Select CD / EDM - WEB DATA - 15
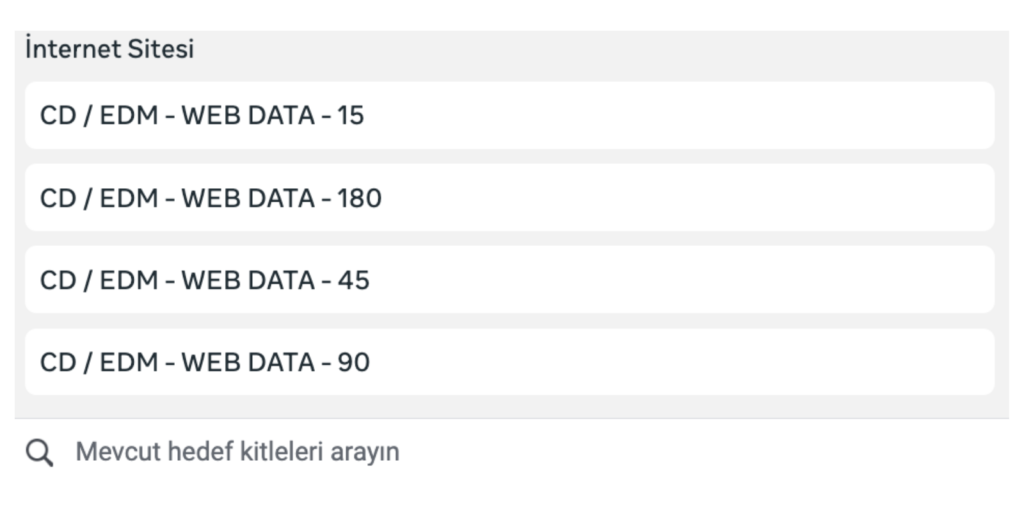1024x512 pixels. pos(509,115)
